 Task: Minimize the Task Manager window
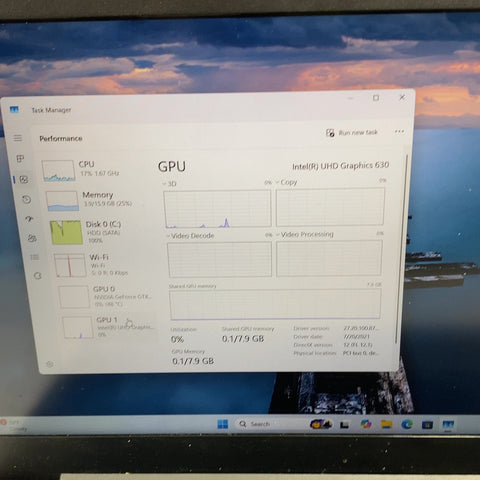(x=350, y=98)
